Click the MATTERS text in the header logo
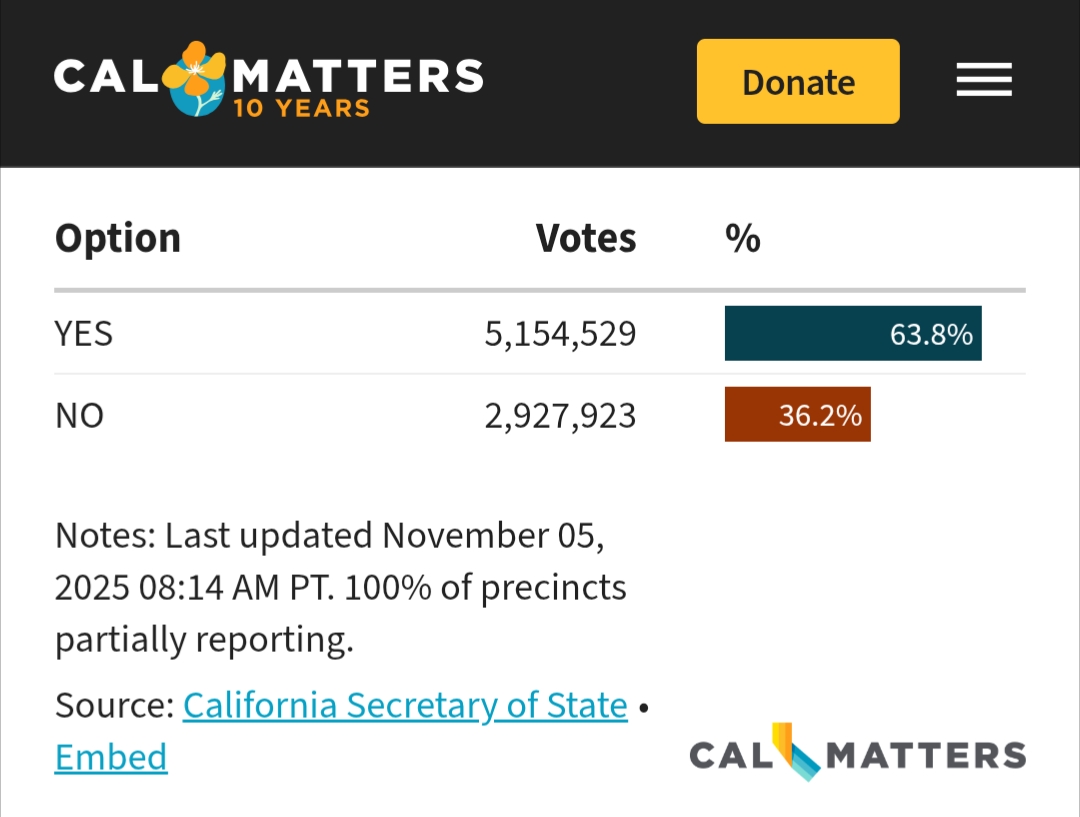This screenshot has width=1080, height=817. (358, 74)
